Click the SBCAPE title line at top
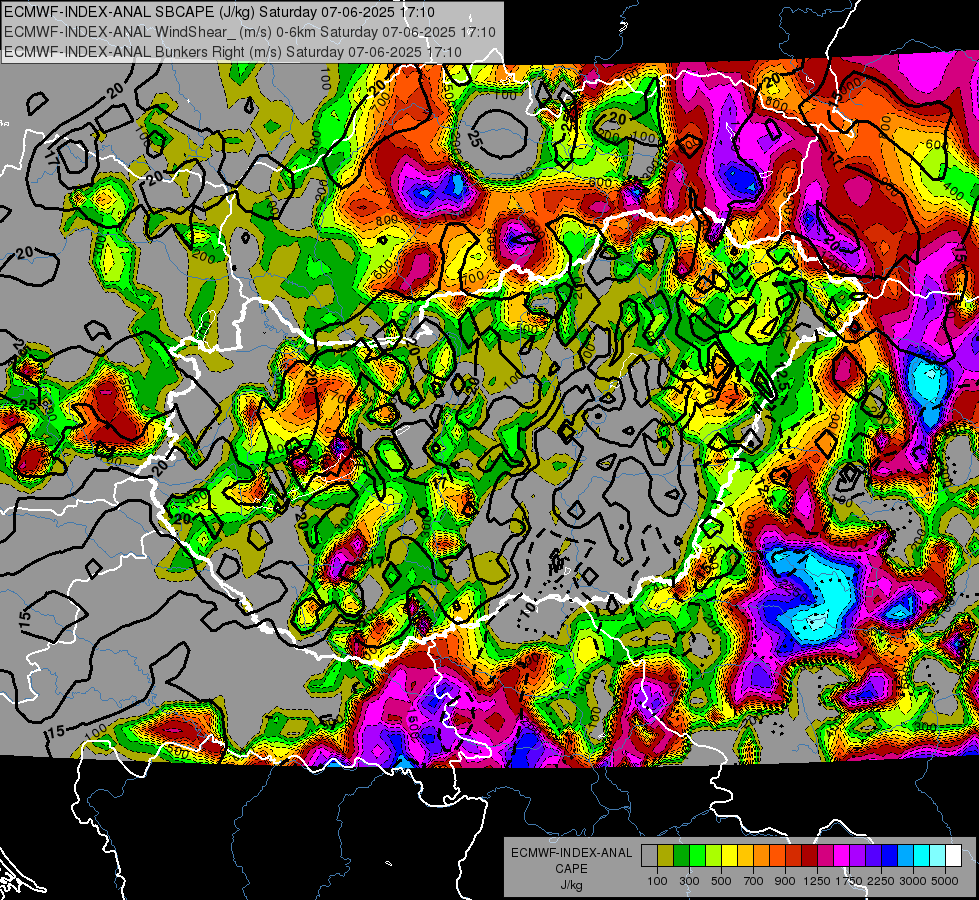The image size is (979, 900). (x=219, y=11)
